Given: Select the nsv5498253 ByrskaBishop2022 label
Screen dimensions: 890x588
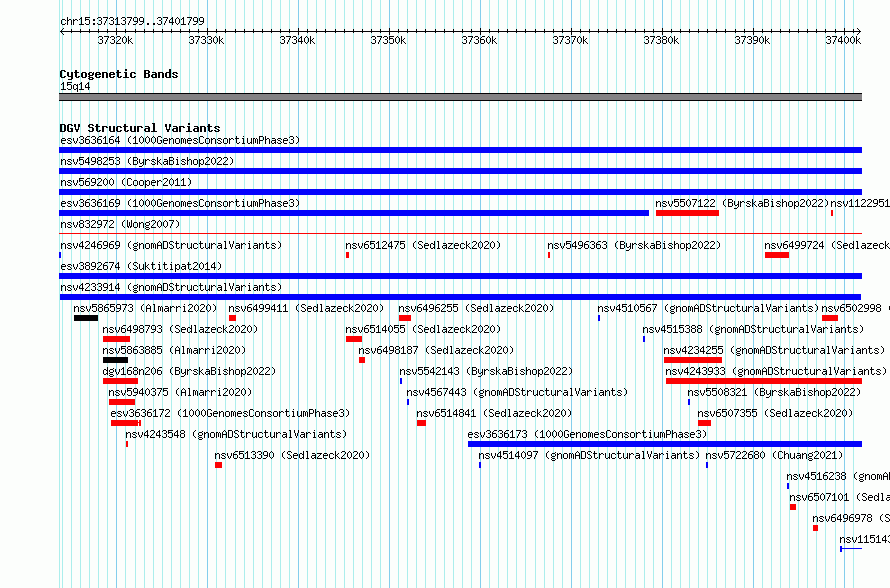Looking at the screenshot, I should pos(147,161).
